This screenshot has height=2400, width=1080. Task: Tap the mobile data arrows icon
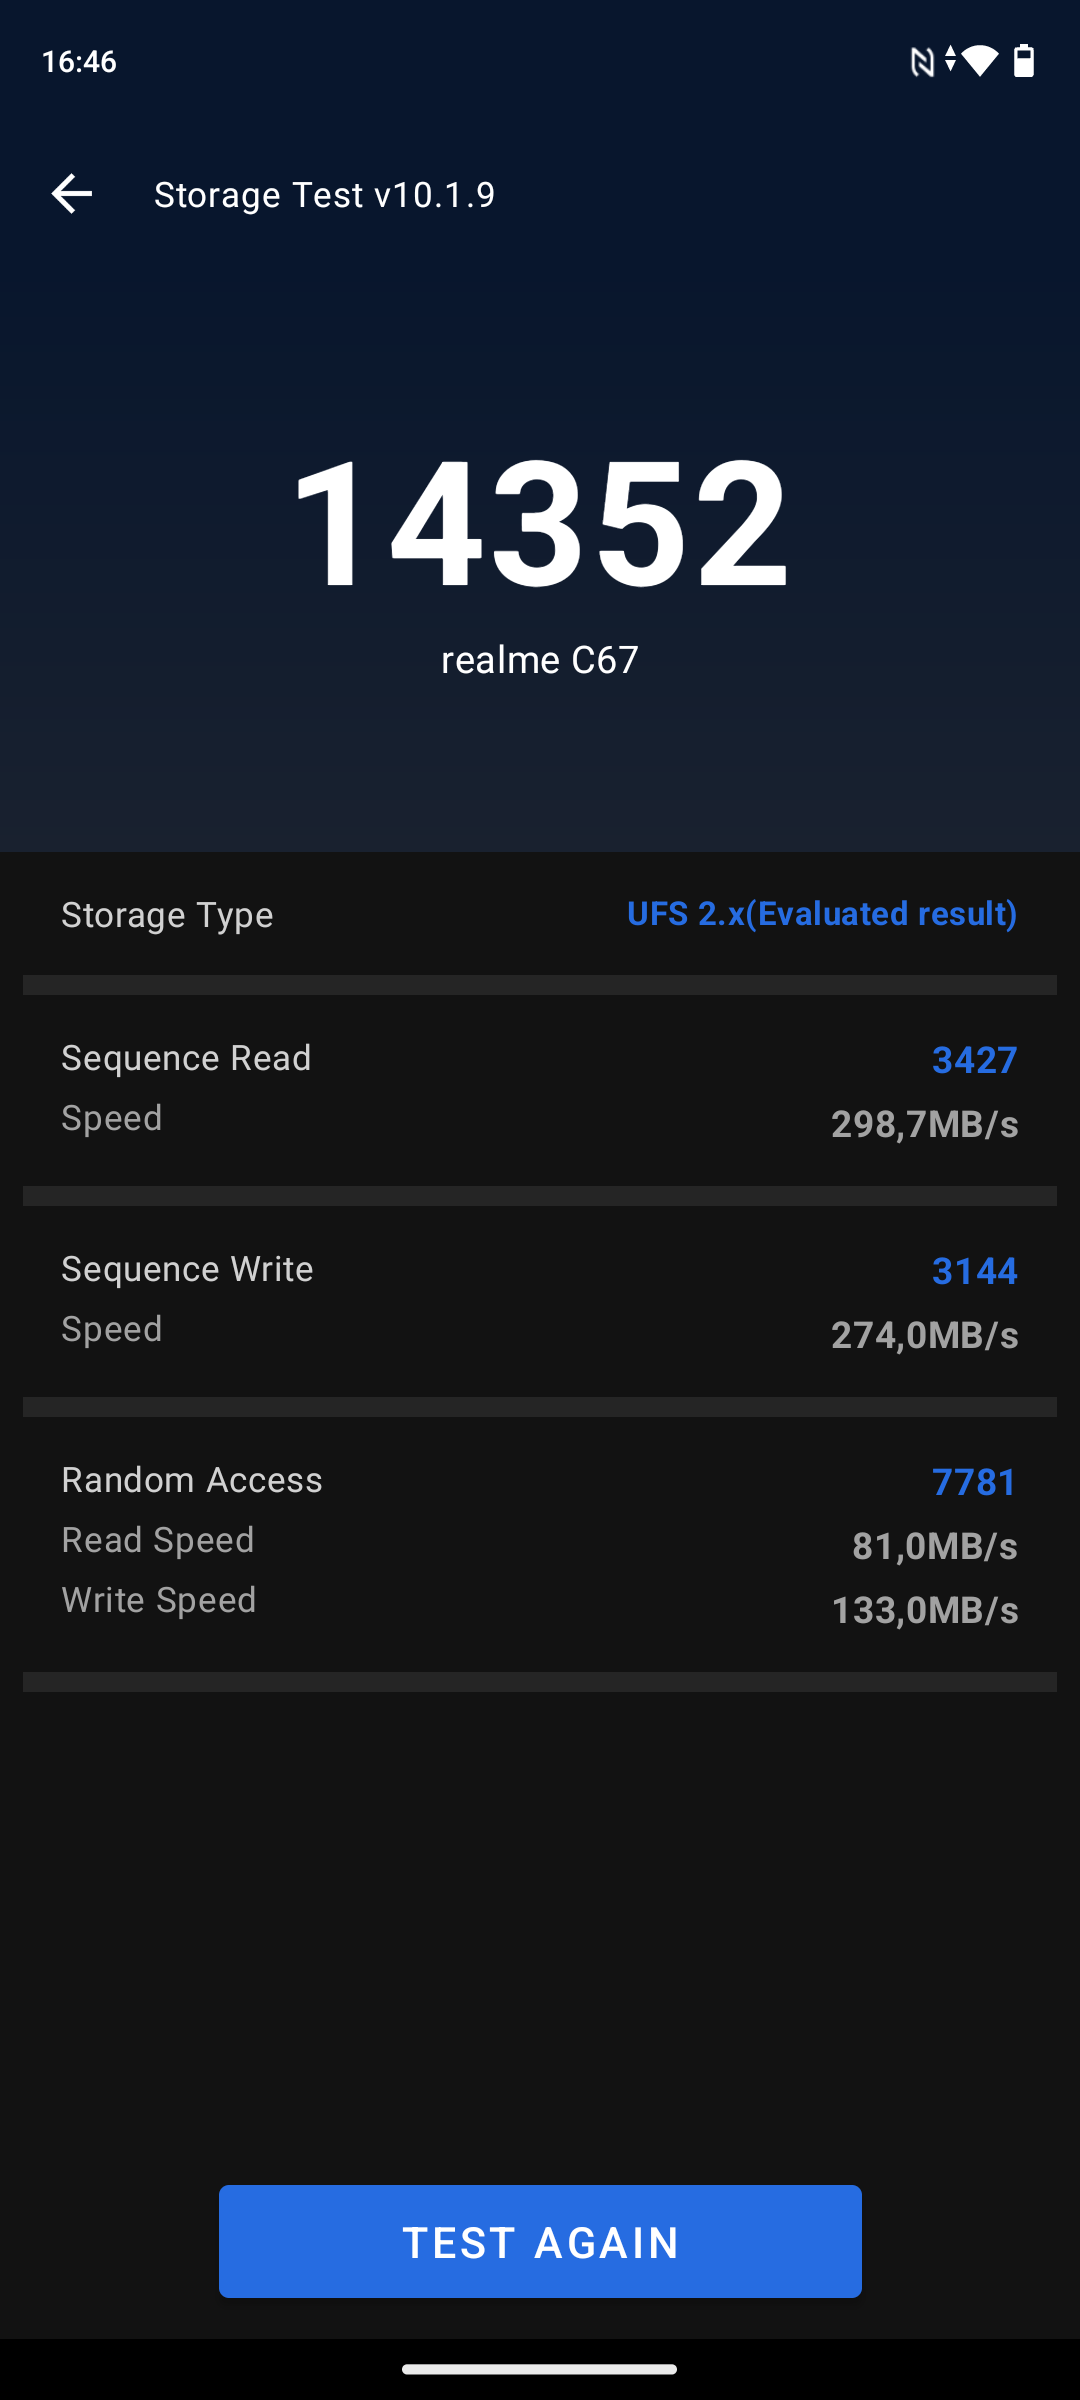click(x=950, y=59)
